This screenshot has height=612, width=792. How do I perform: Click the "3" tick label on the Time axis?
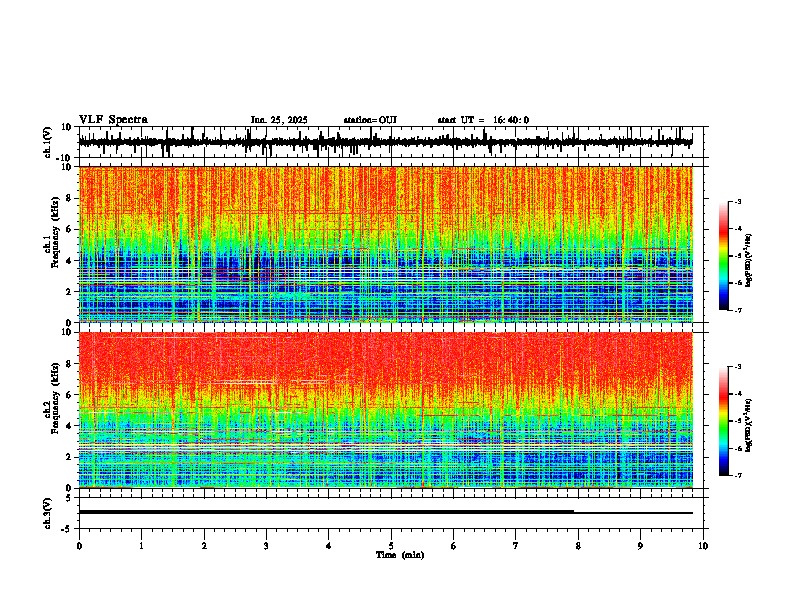click(x=266, y=546)
